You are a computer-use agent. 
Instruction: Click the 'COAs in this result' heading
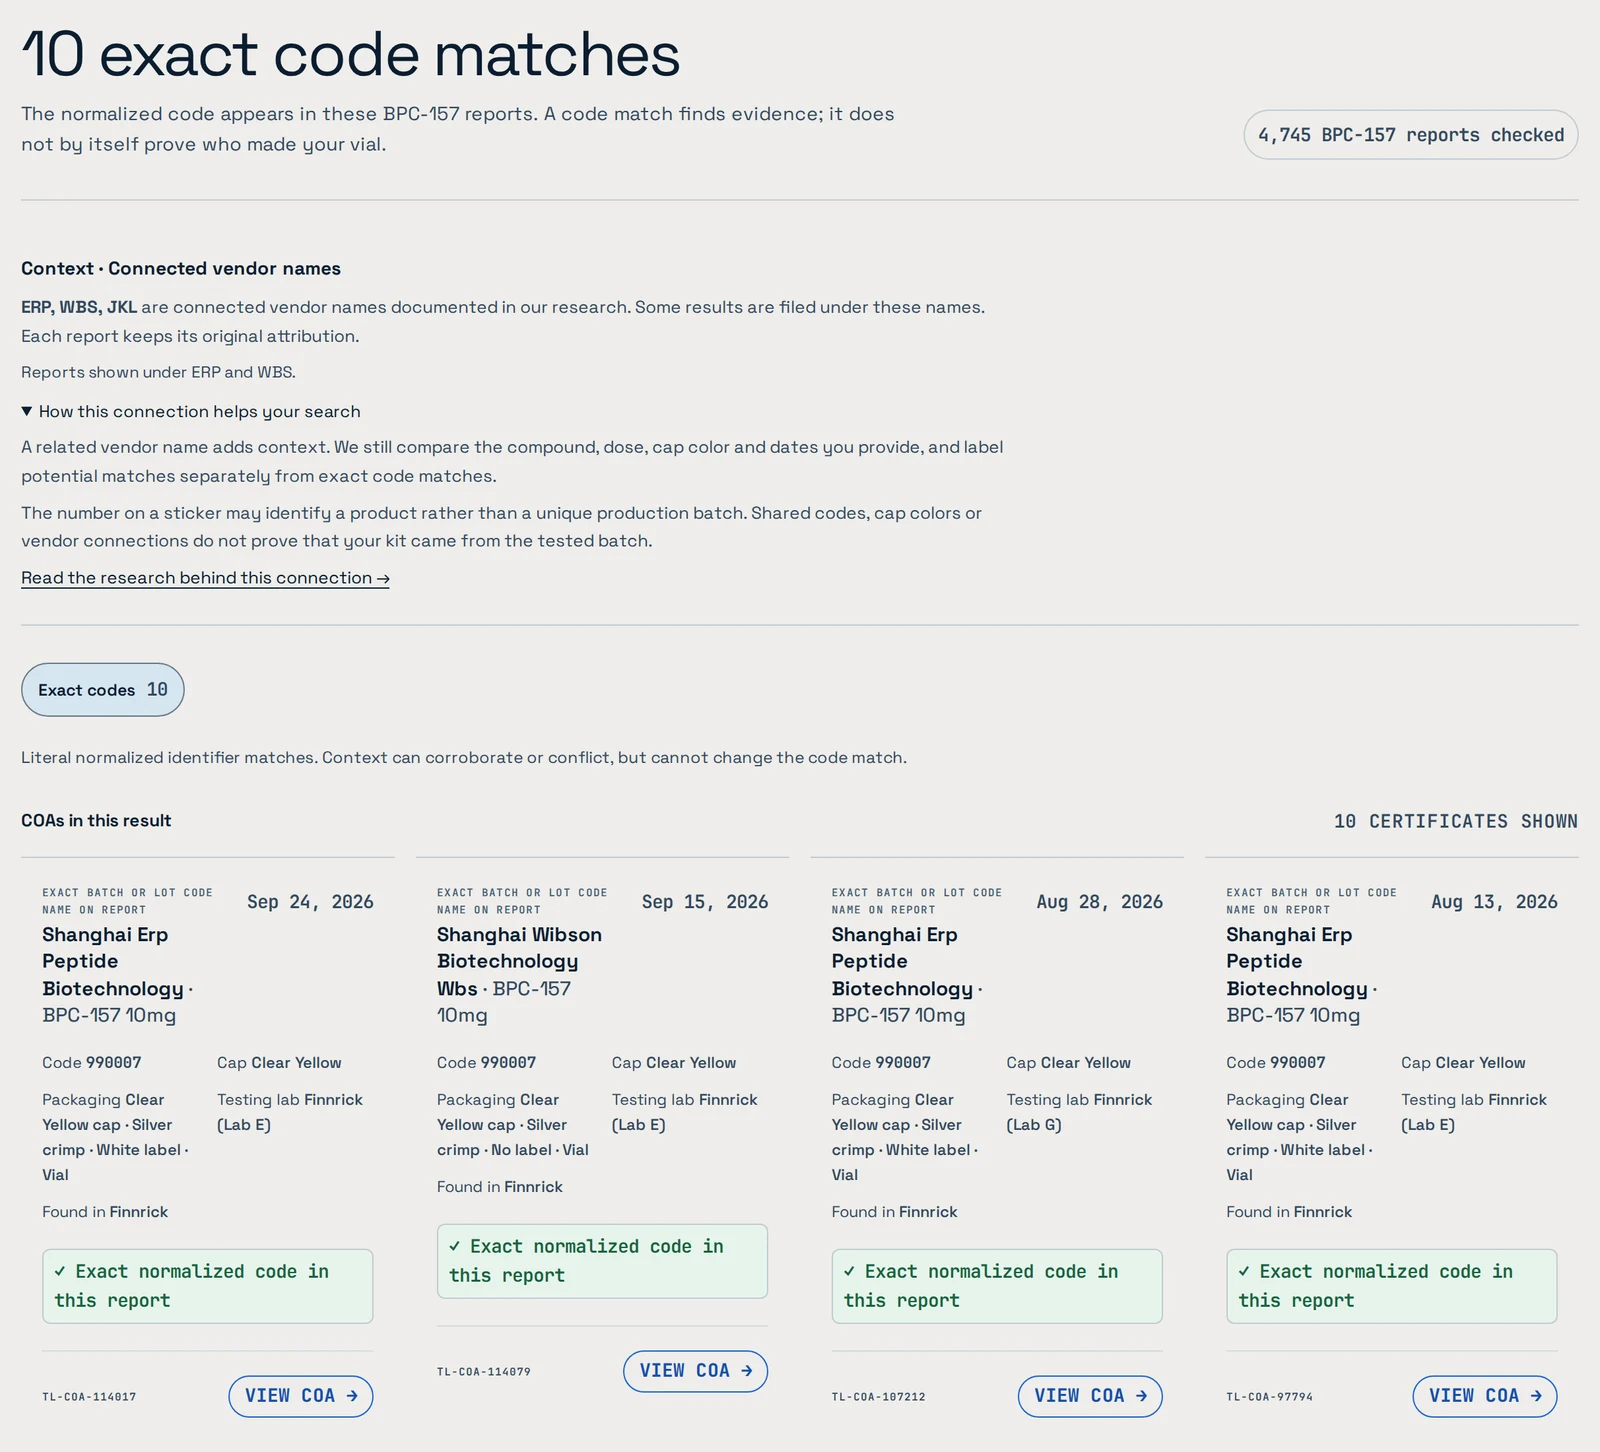[96, 821]
